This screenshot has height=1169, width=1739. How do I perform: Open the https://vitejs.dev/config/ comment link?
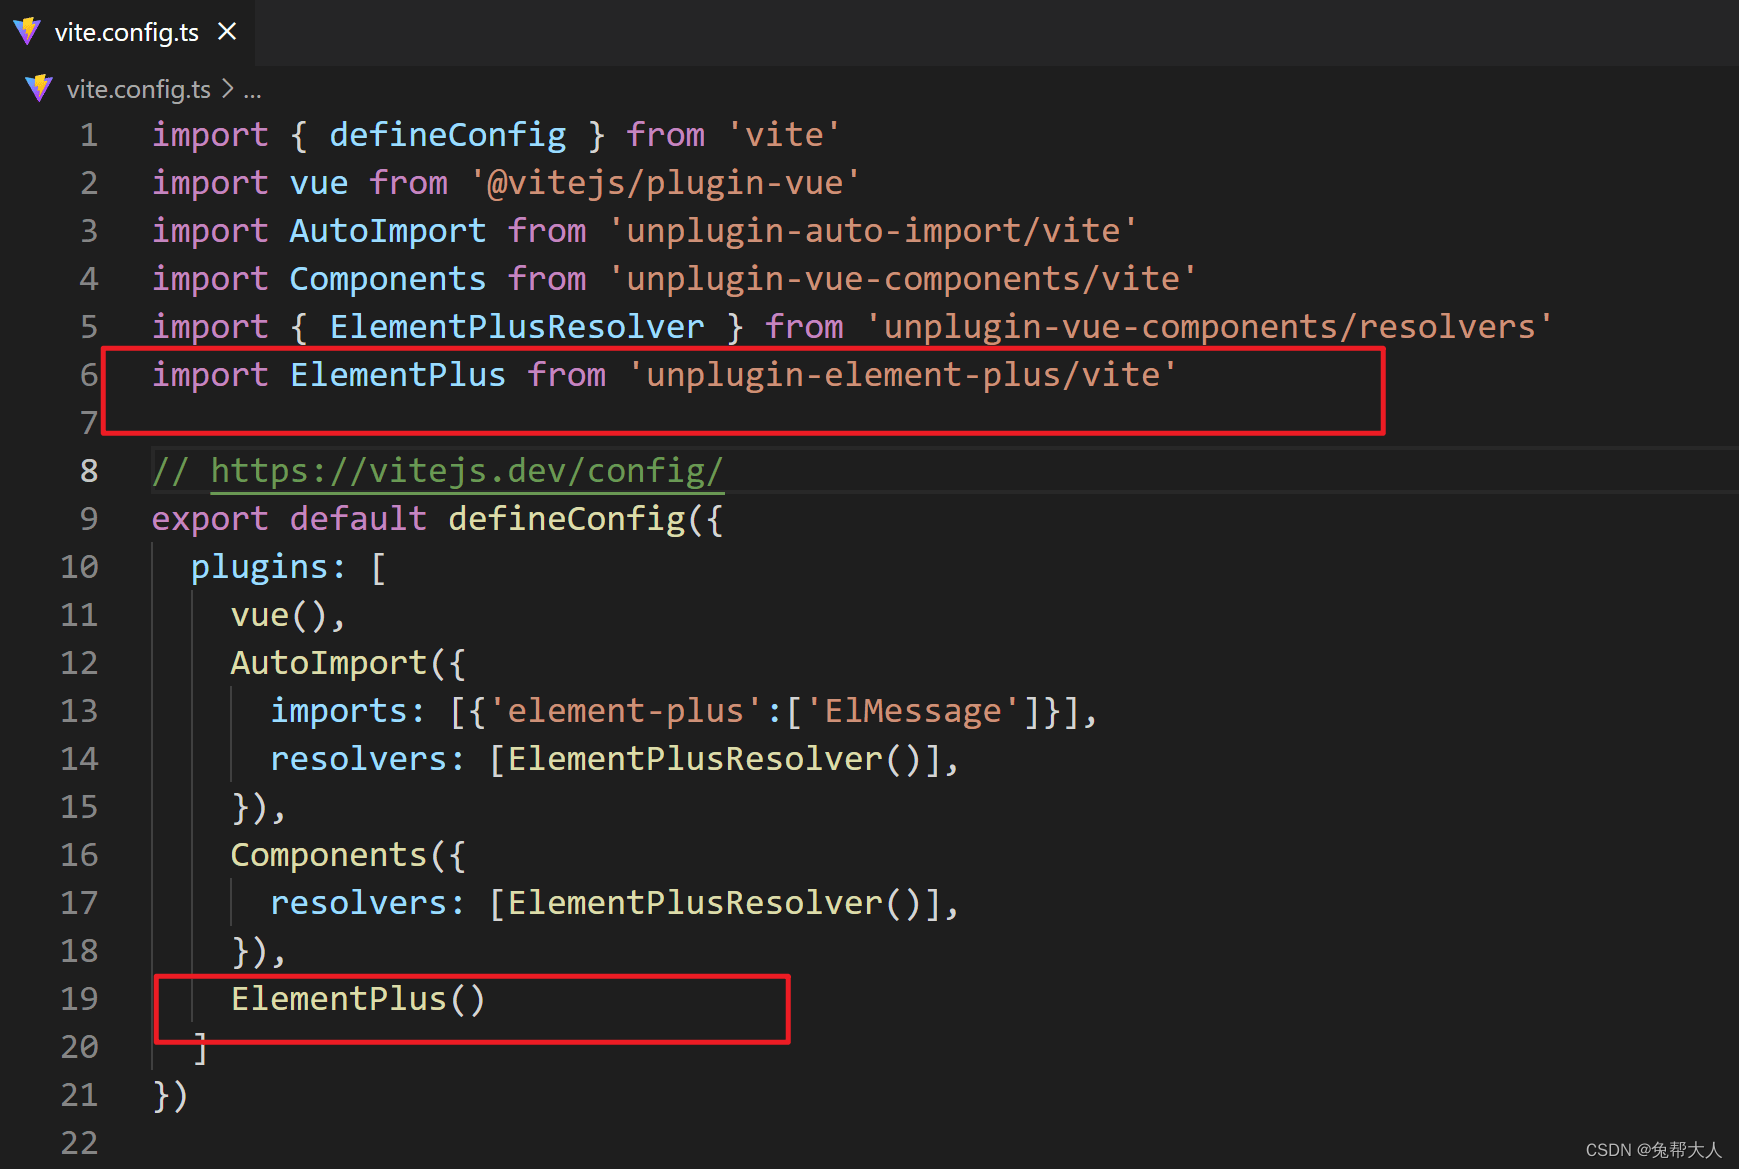[467, 470]
